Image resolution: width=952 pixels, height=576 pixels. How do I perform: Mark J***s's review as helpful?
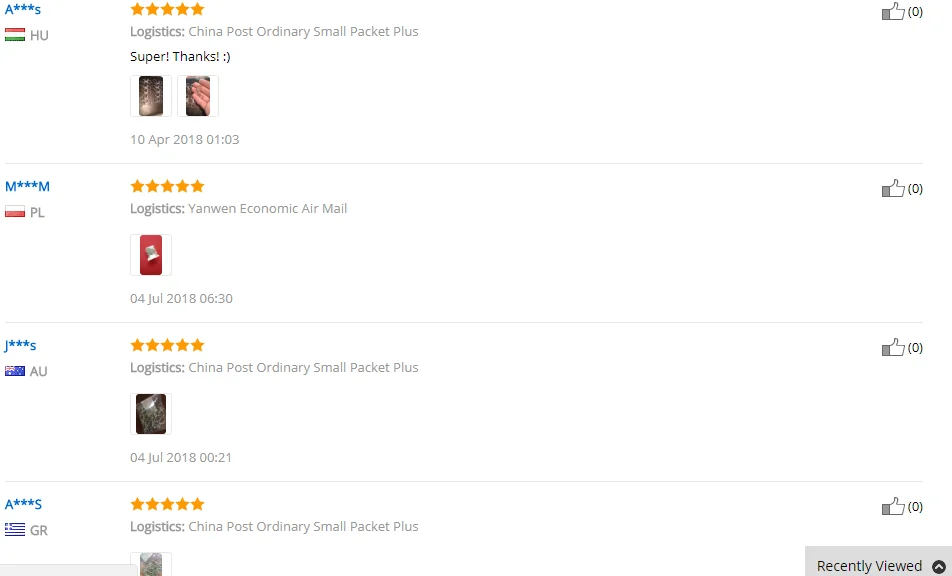pos(893,347)
